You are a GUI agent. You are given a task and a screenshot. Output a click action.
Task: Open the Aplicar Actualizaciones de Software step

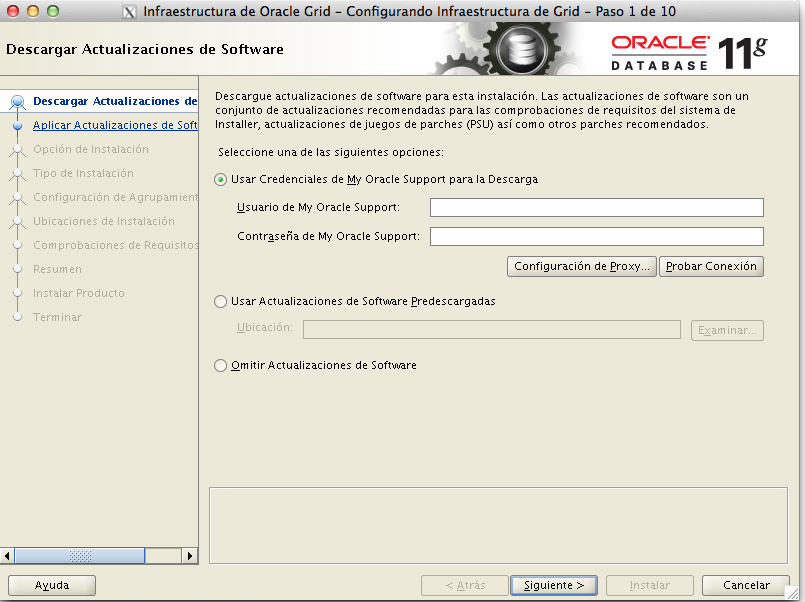pos(115,126)
